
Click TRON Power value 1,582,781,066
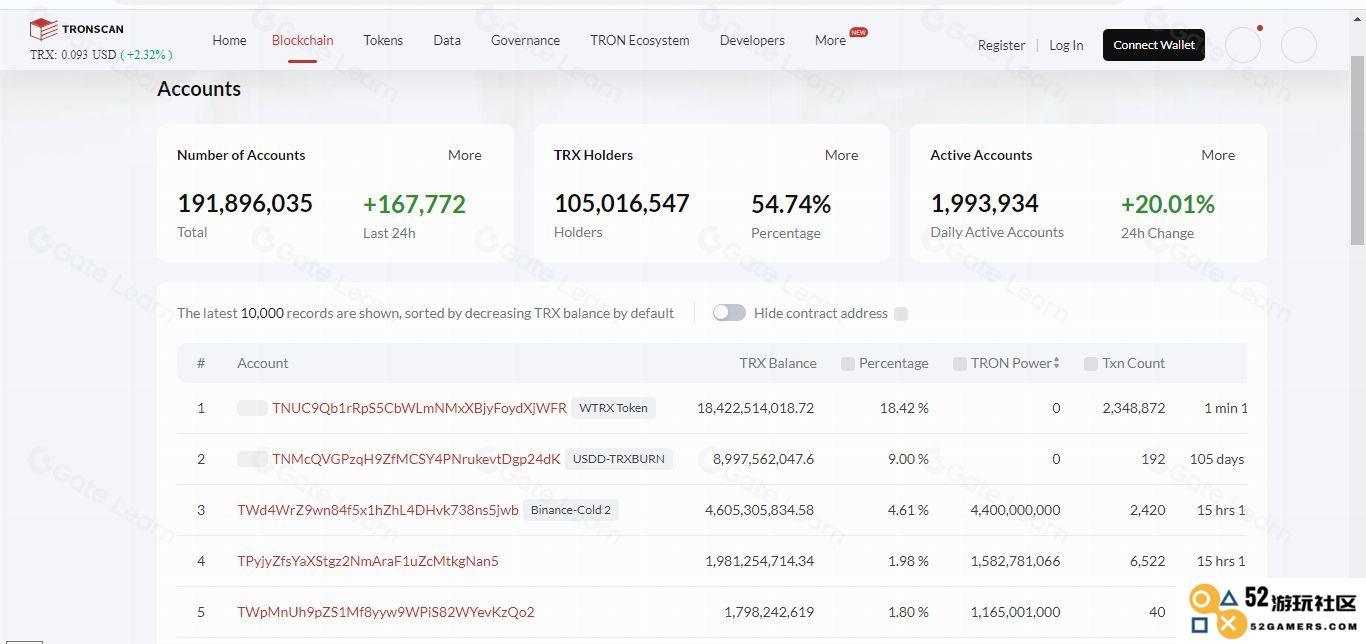[x=1015, y=561]
